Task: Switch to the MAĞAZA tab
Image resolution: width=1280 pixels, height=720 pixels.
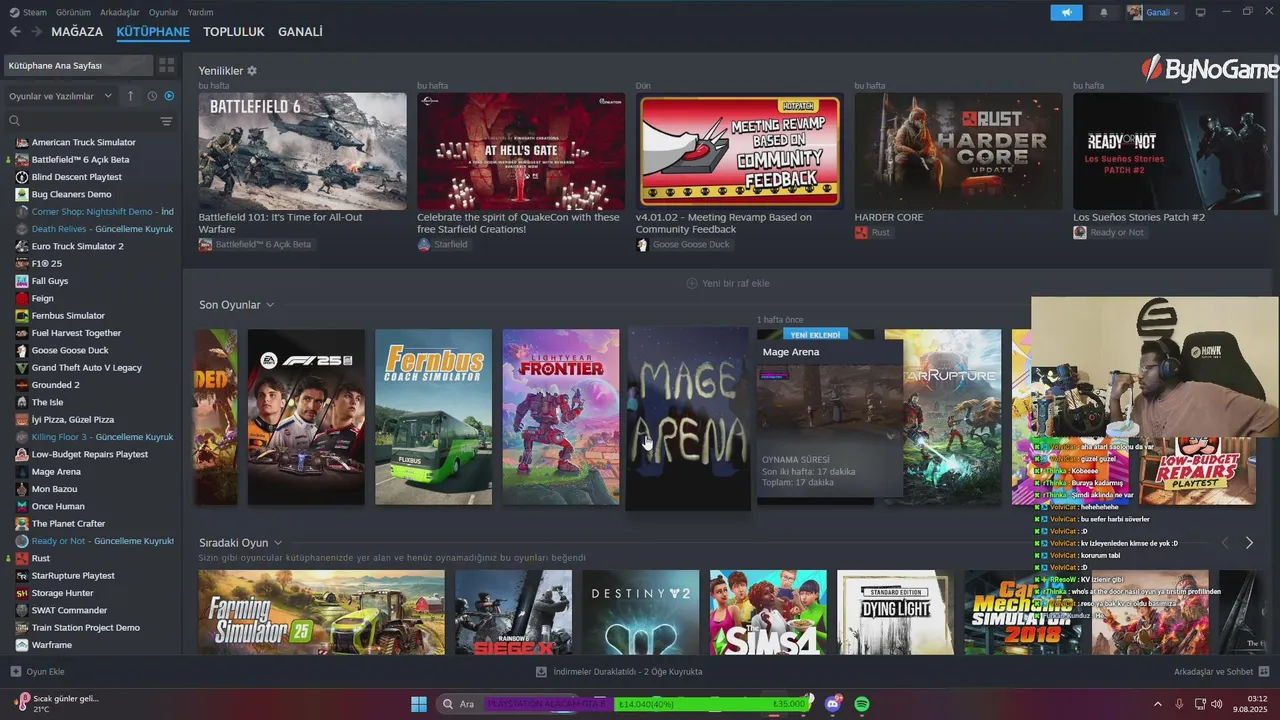Action: 77,32
